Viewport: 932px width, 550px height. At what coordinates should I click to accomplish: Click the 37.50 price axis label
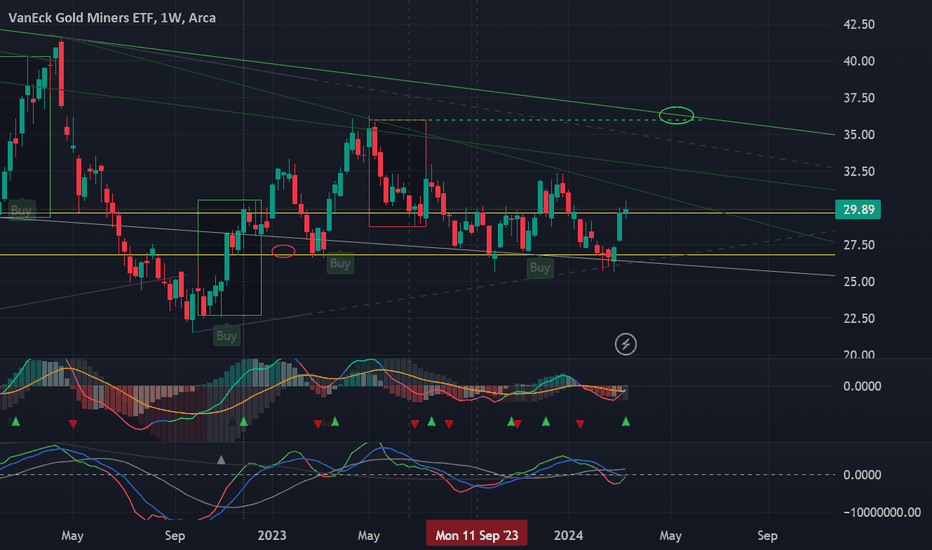tap(859, 98)
